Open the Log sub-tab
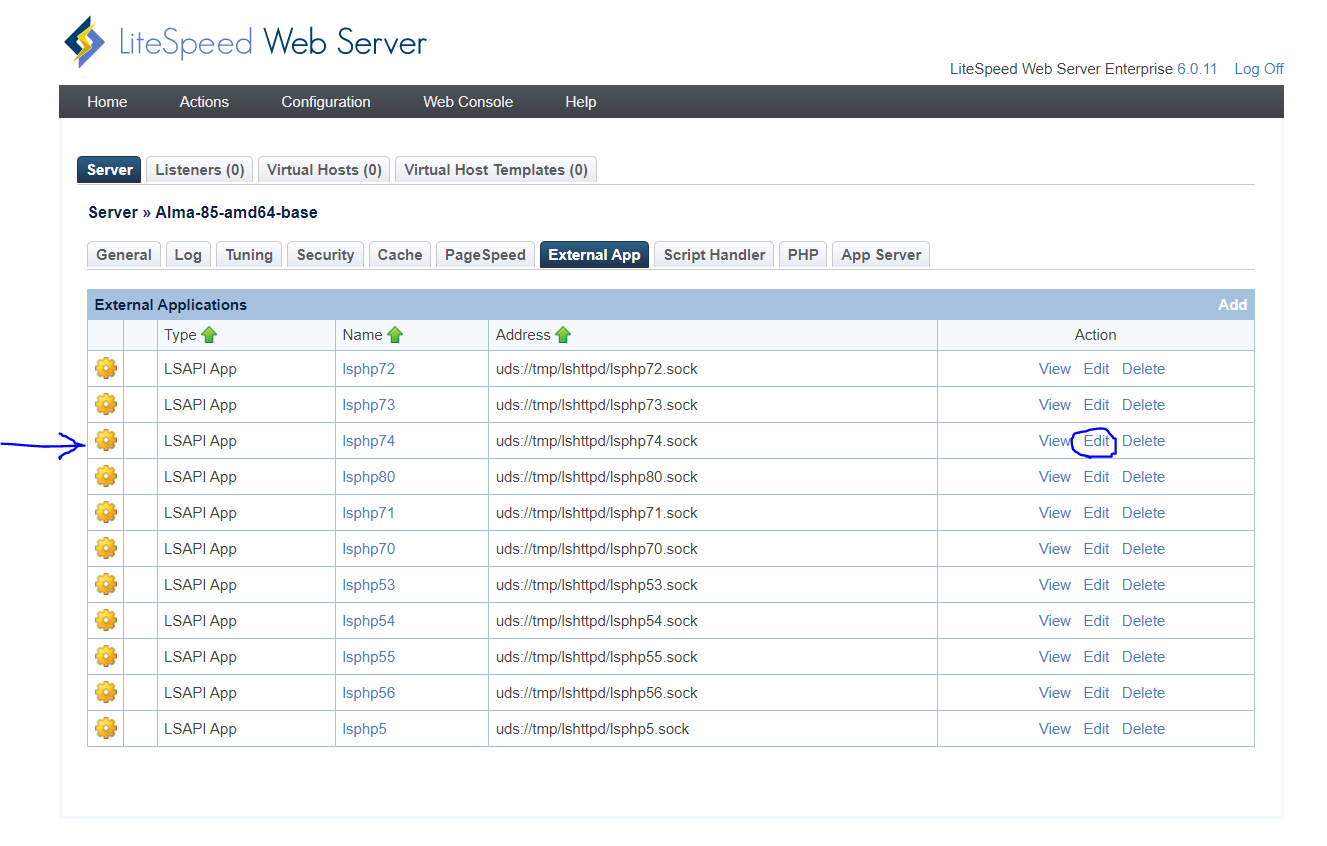The width and height of the screenshot is (1327, 846). tap(188, 255)
